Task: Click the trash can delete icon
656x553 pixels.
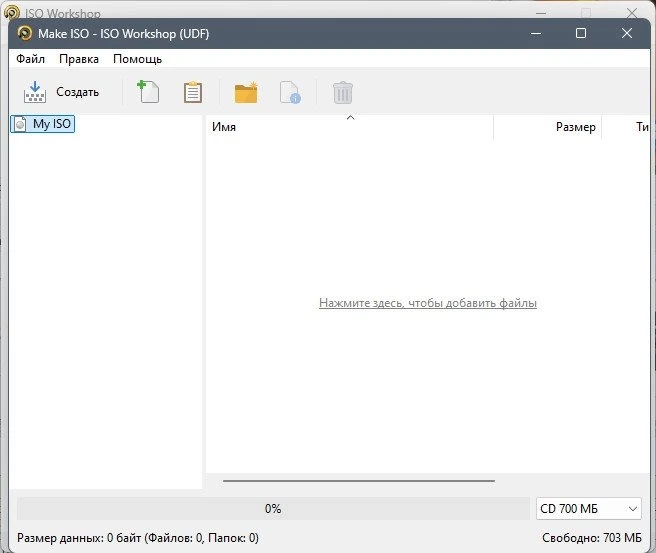Action: click(x=343, y=92)
